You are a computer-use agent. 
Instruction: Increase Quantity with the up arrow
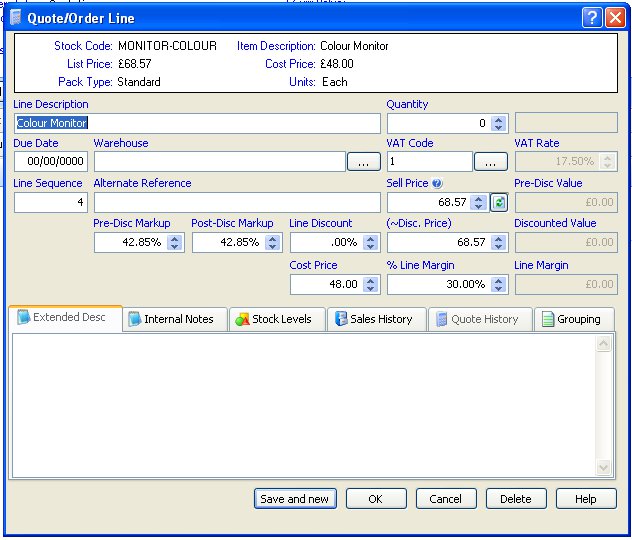(499, 120)
